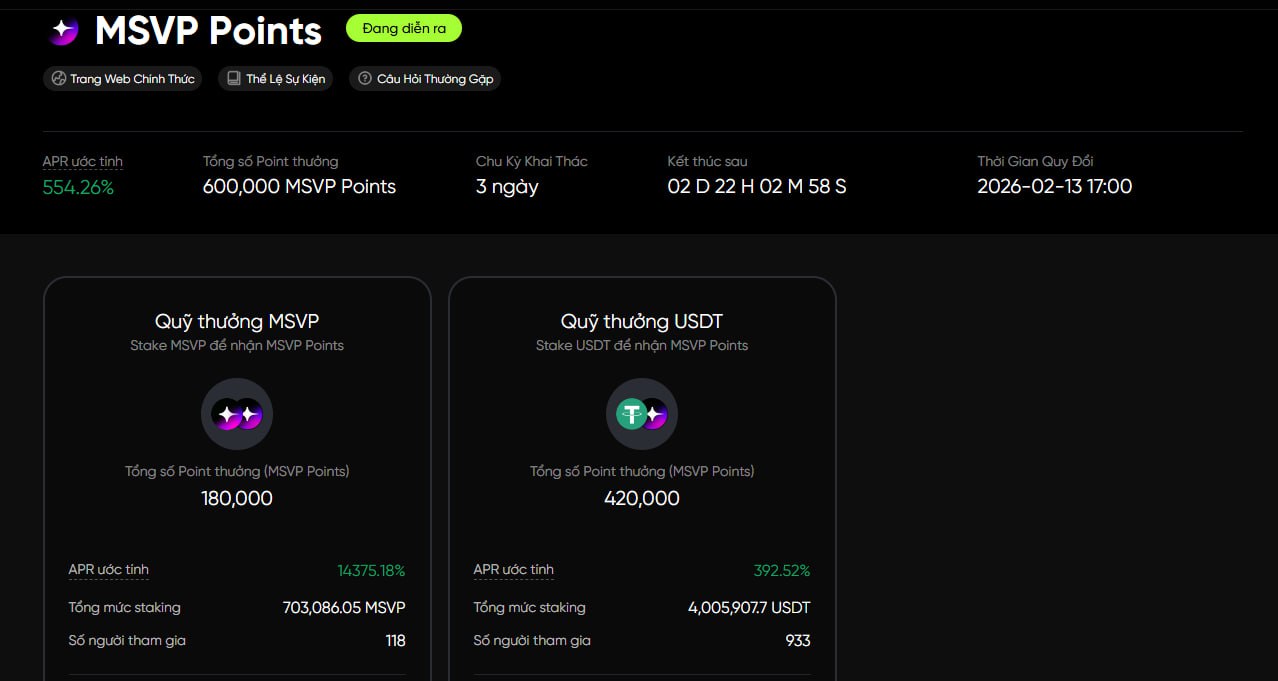
Task: Click APR ước tính label in USDT pool
Action: 513,570
